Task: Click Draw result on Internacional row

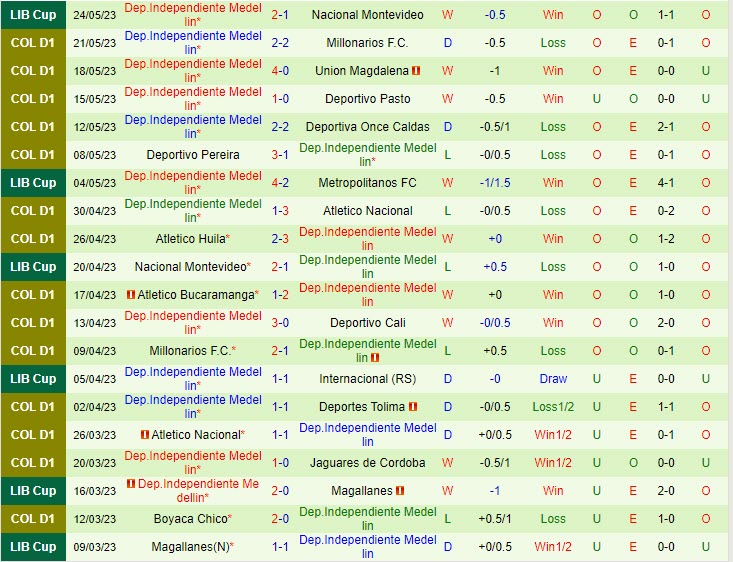Action: [553, 379]
